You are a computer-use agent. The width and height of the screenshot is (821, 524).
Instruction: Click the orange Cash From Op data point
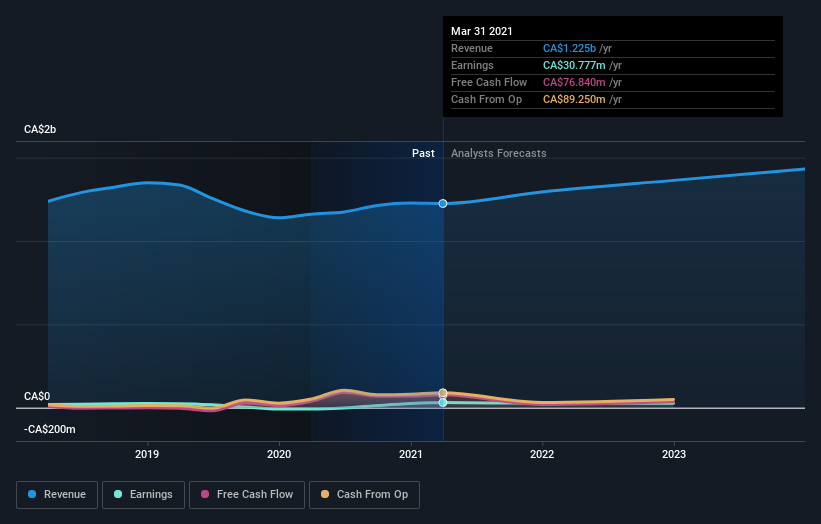pyautogui.click(x=443, y=393)
